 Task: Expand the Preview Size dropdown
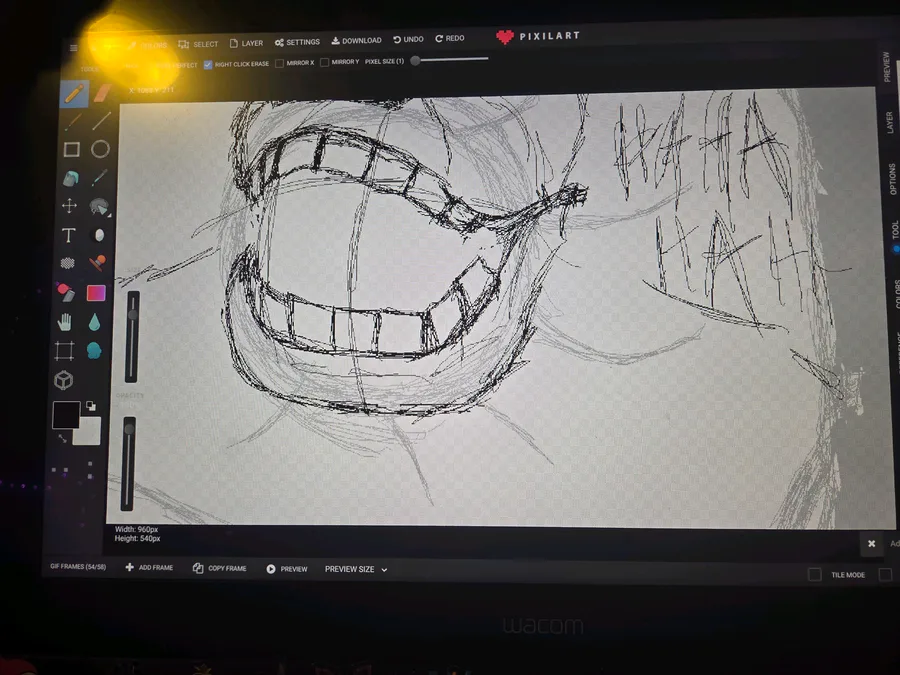pos(356,569)
